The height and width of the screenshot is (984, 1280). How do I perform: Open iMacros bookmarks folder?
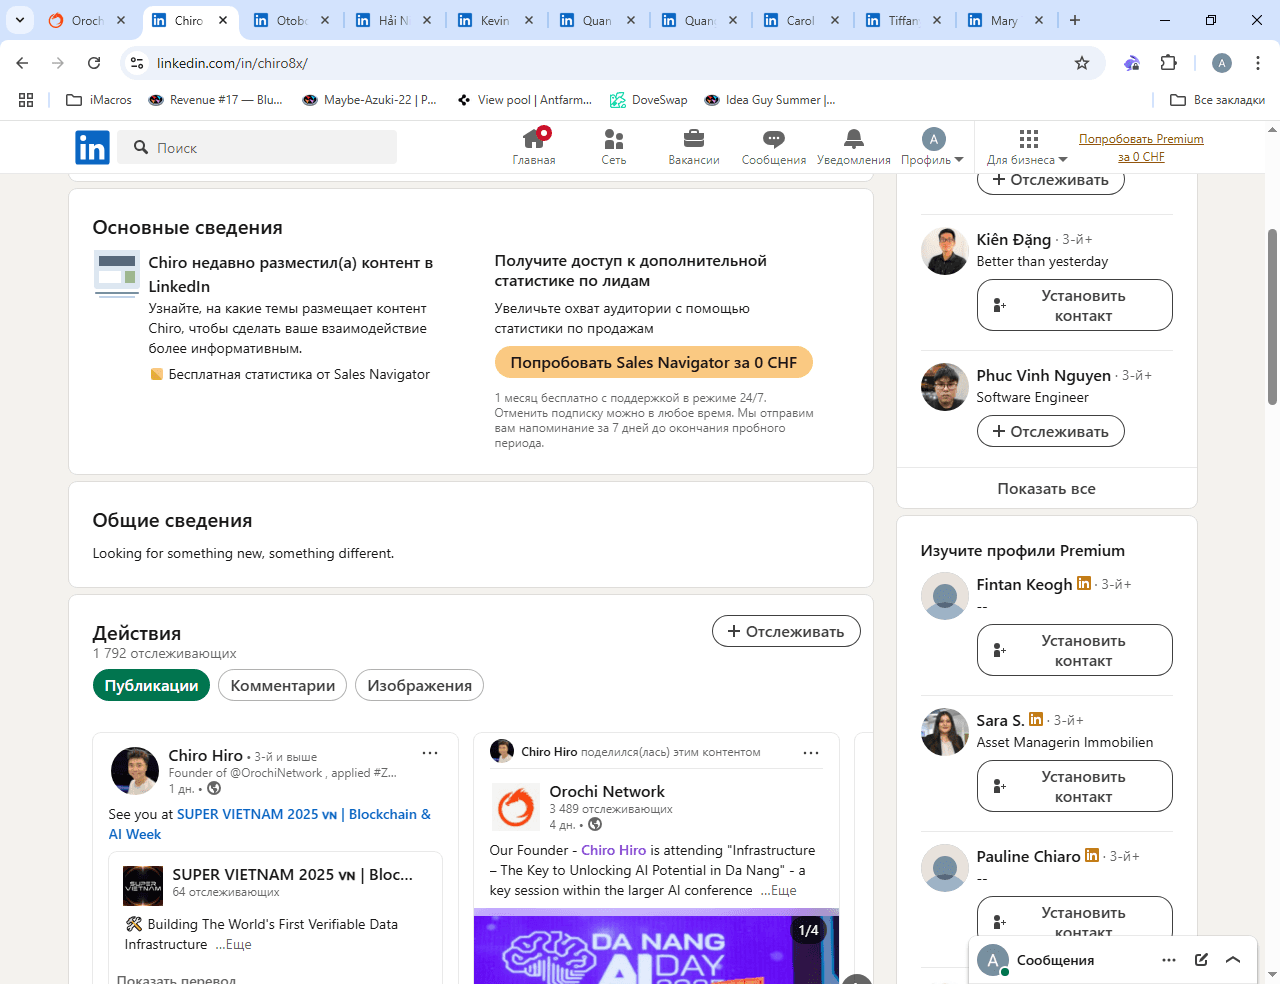coord(98,100)
